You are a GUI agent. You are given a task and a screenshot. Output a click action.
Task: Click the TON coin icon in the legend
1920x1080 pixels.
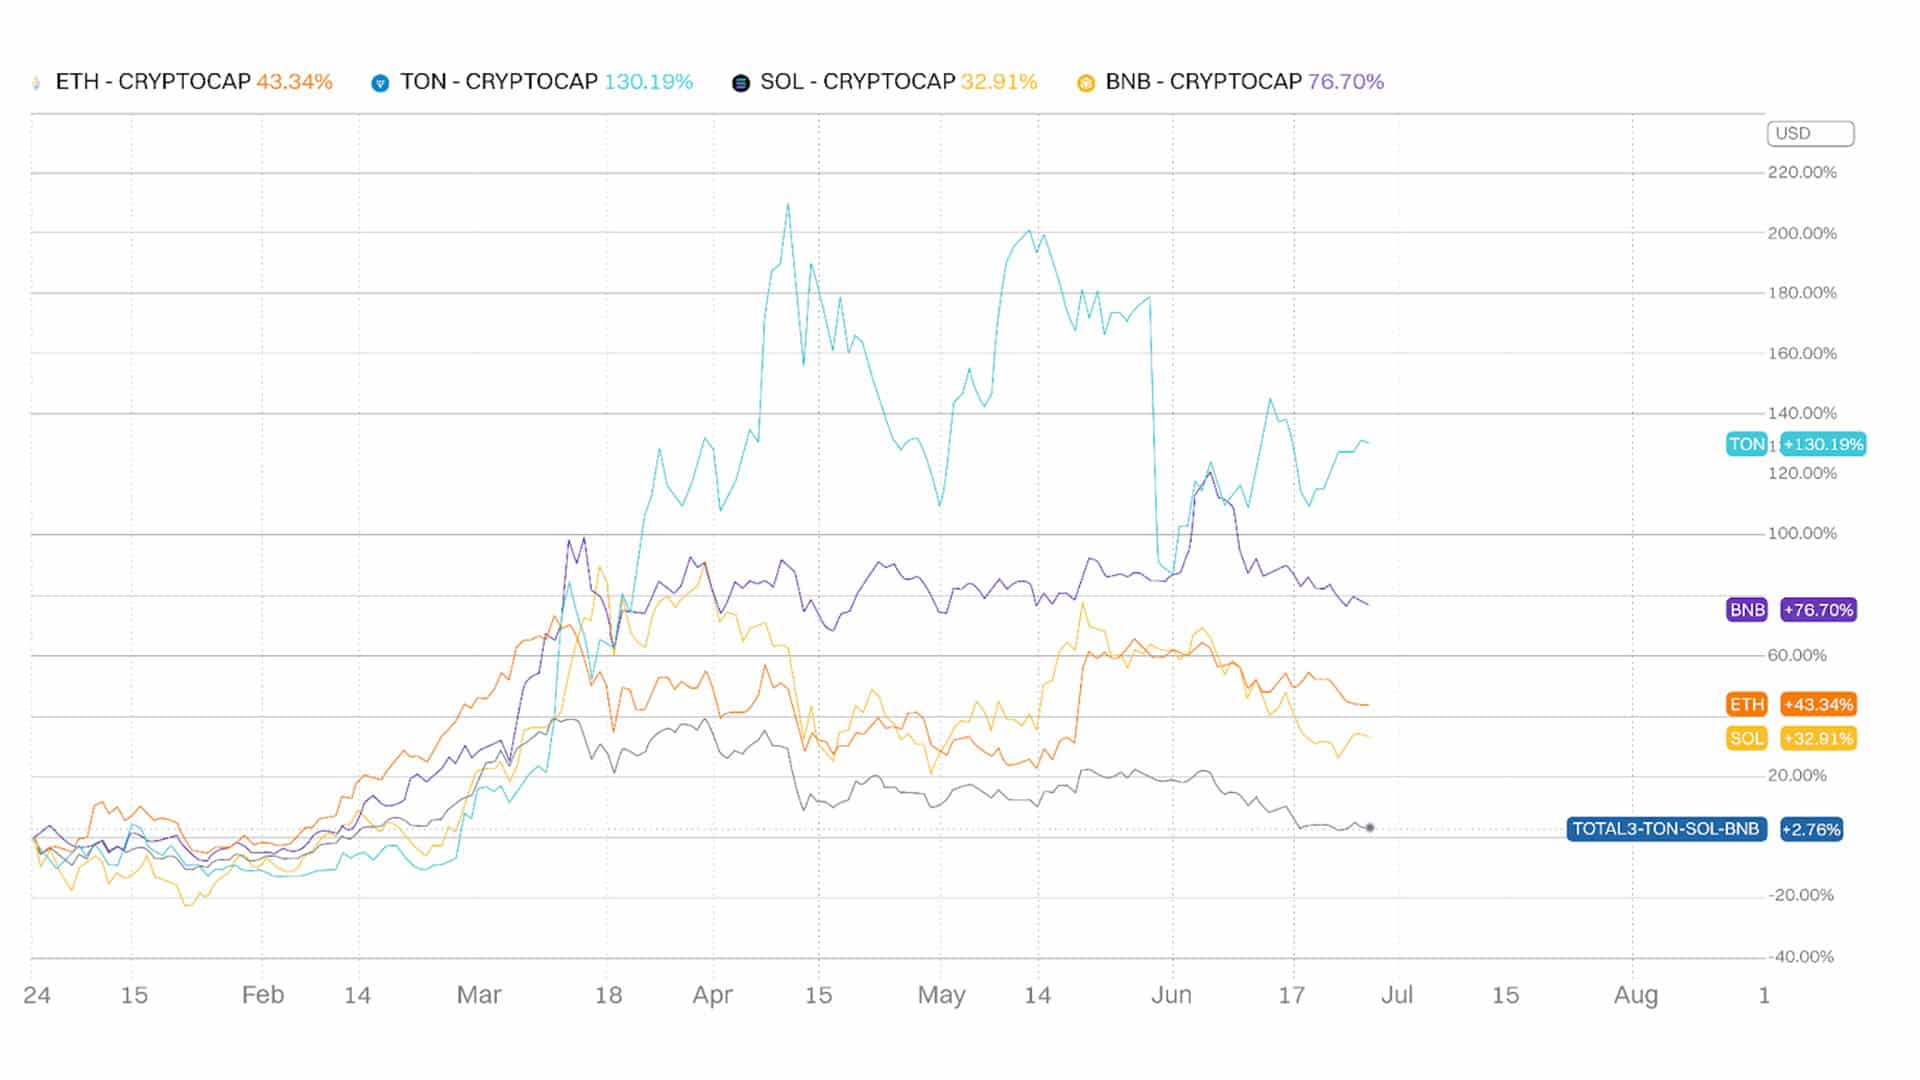(x=380, y=83)
